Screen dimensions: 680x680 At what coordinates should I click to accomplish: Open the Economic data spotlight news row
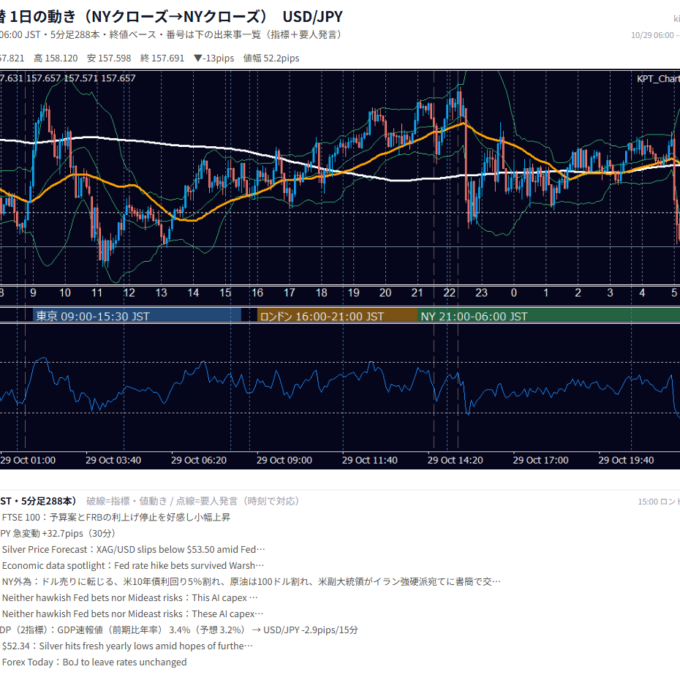tap(133, 566)
